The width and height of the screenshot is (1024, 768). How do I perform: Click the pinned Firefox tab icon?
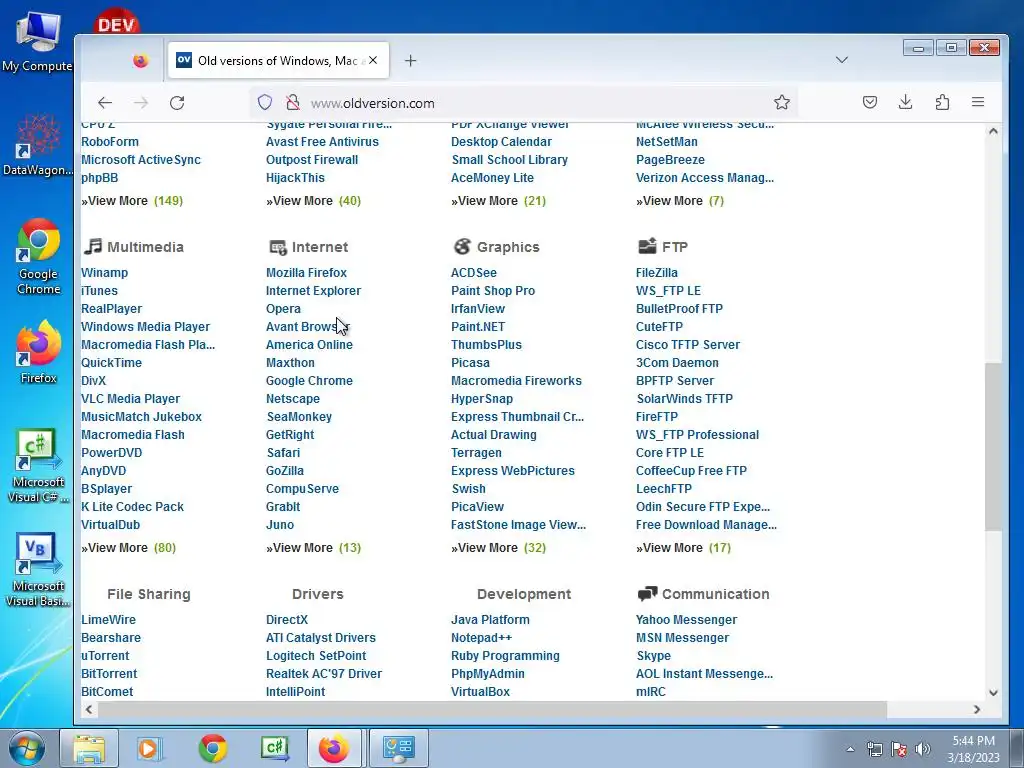point(140,61)
